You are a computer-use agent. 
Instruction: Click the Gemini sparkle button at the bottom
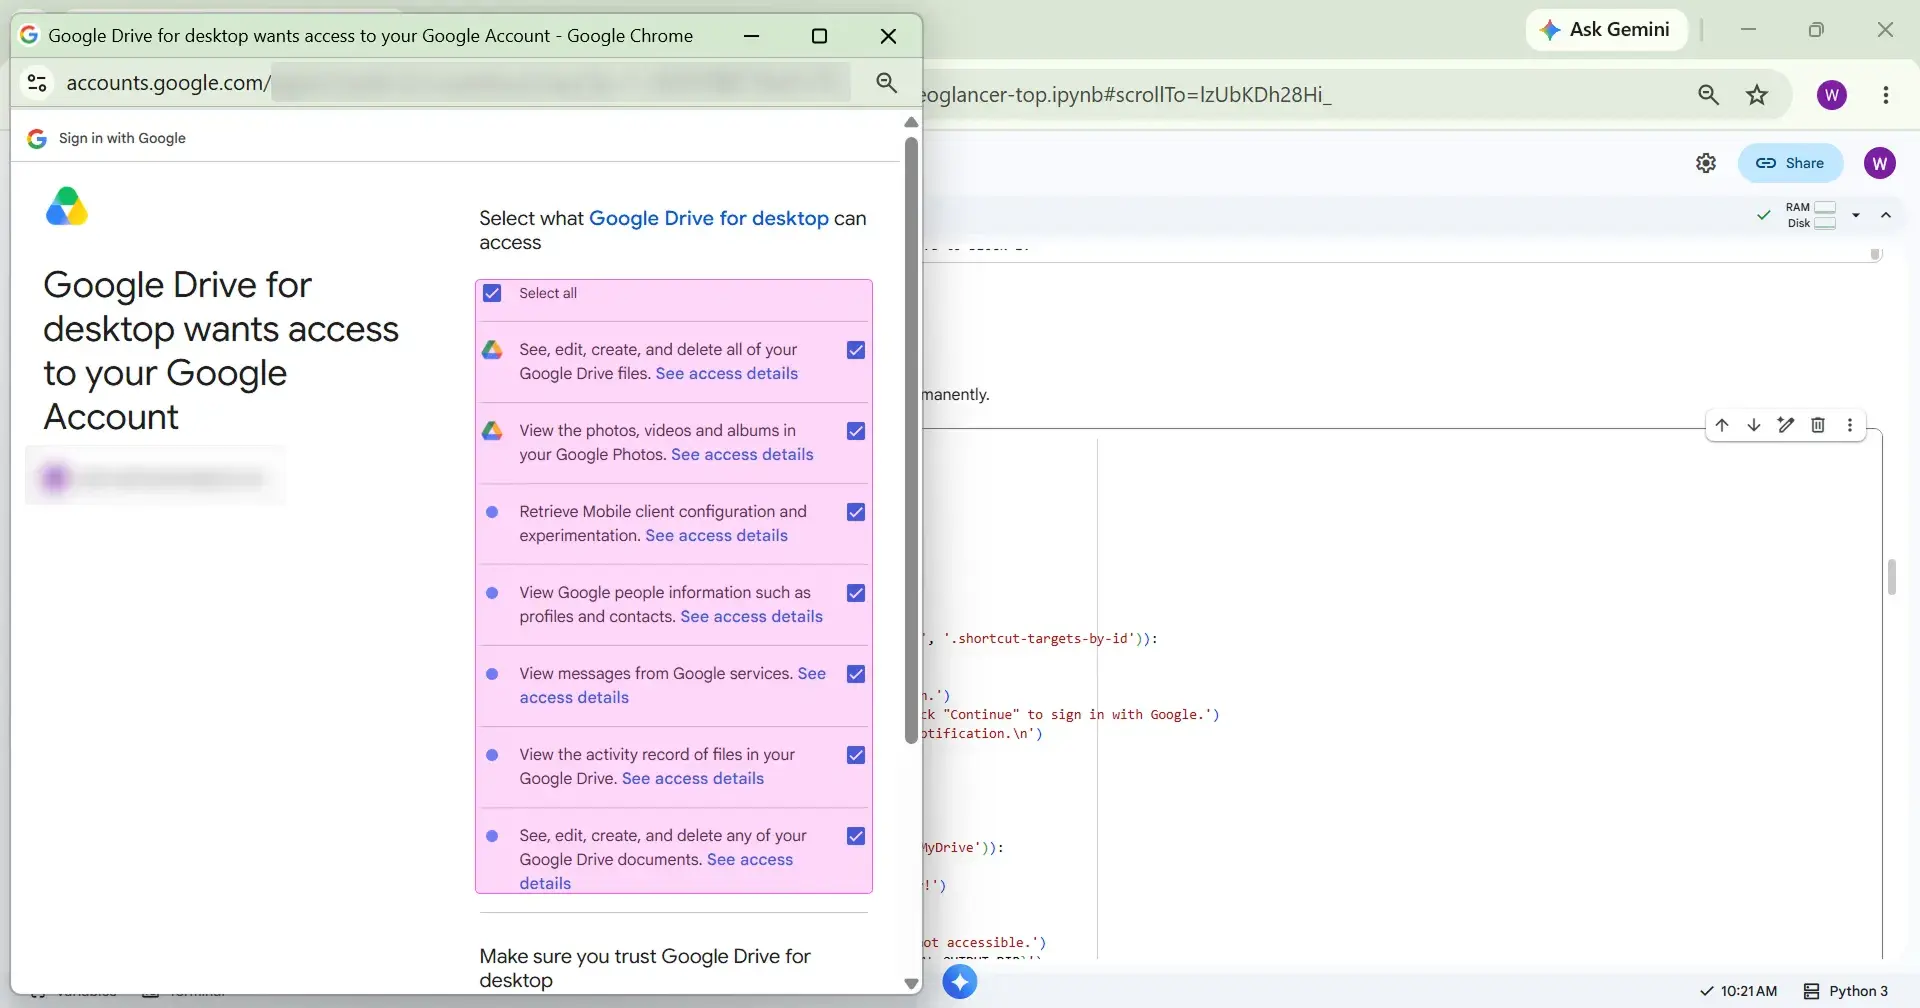tap(960, 982)
